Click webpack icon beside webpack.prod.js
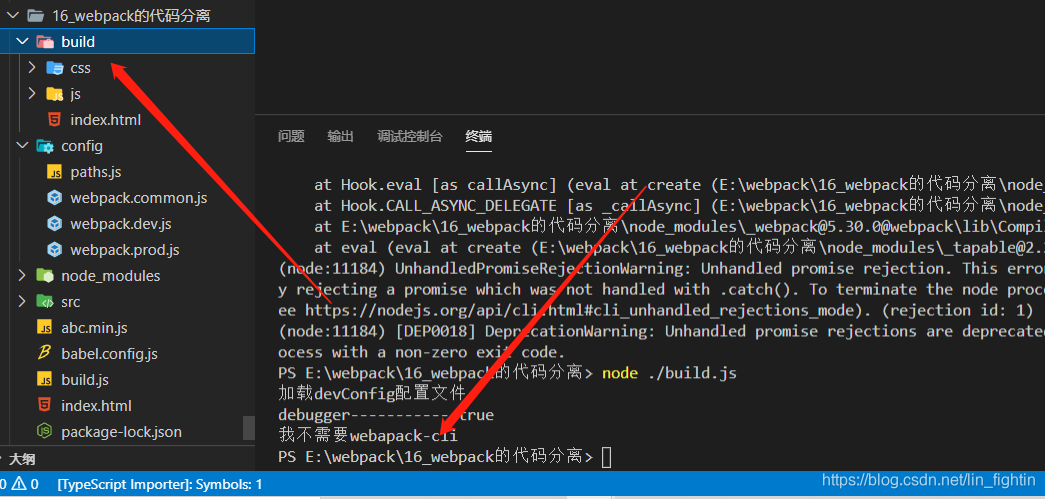The height and width of the screenshot is (499, 1045). (55, 250)
